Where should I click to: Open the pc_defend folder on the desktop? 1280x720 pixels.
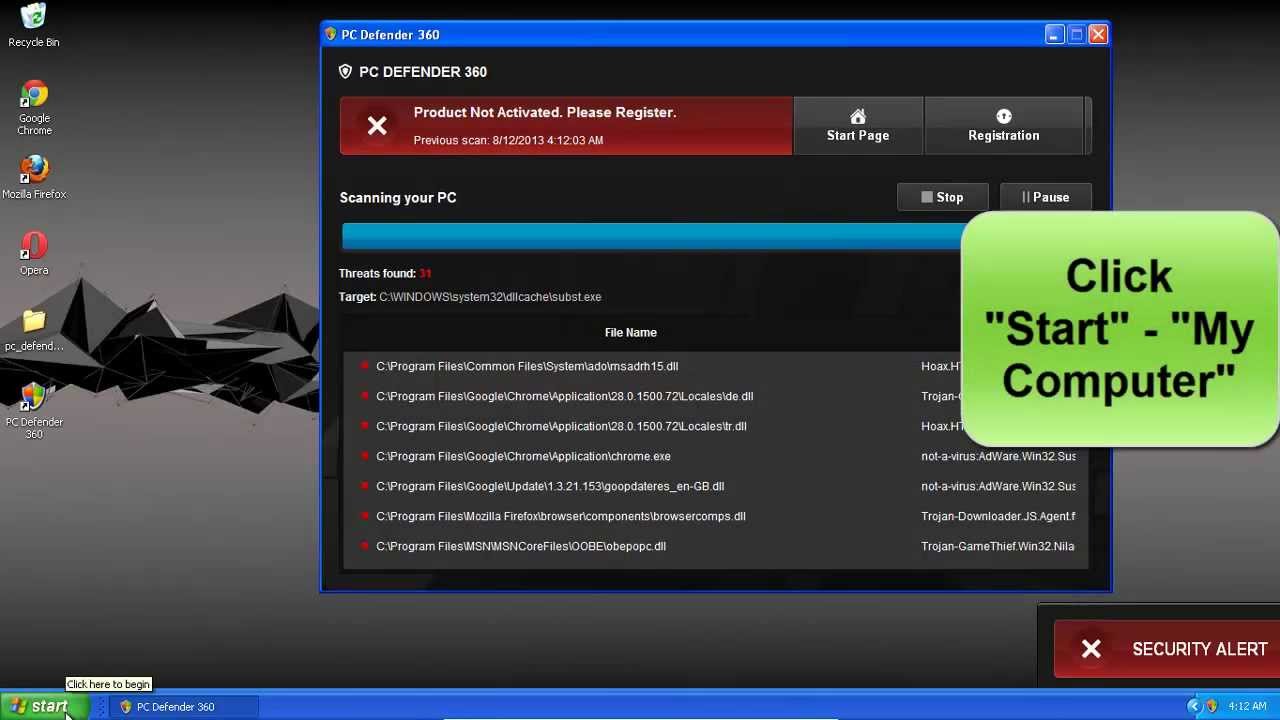34,330
